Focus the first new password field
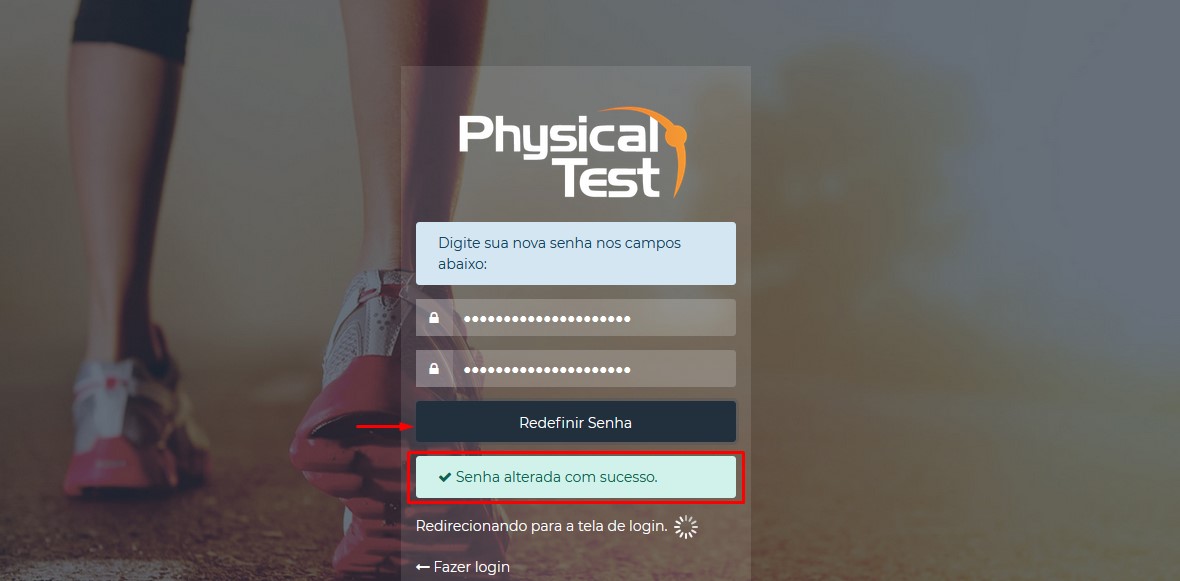Screen dimensions: 1180x581 (576, 318)
